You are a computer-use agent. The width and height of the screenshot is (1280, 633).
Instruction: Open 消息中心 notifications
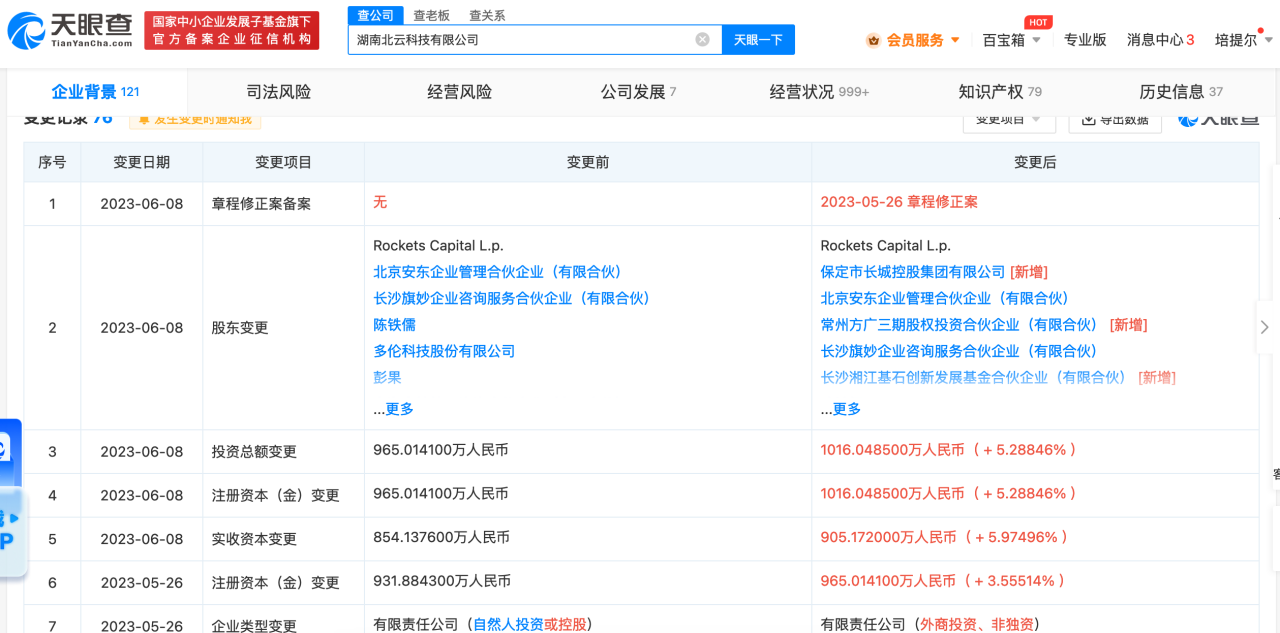(x=1161, y=40)
